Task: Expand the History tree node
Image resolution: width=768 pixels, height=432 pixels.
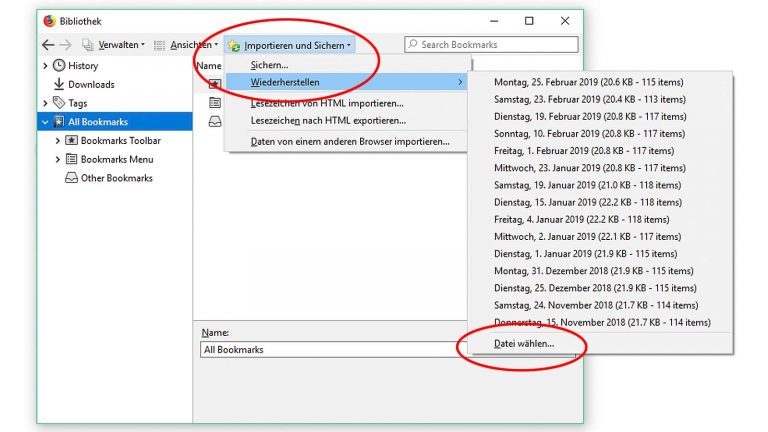Action: [45, 66]
